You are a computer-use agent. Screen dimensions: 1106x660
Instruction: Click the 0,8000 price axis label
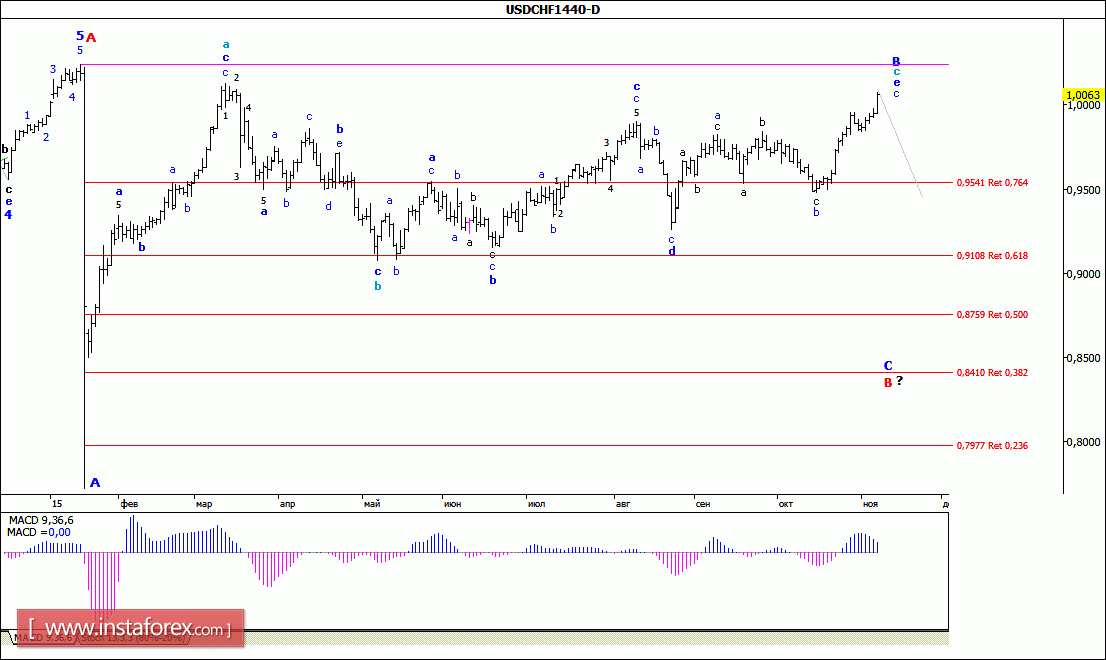coord(1083,442)
